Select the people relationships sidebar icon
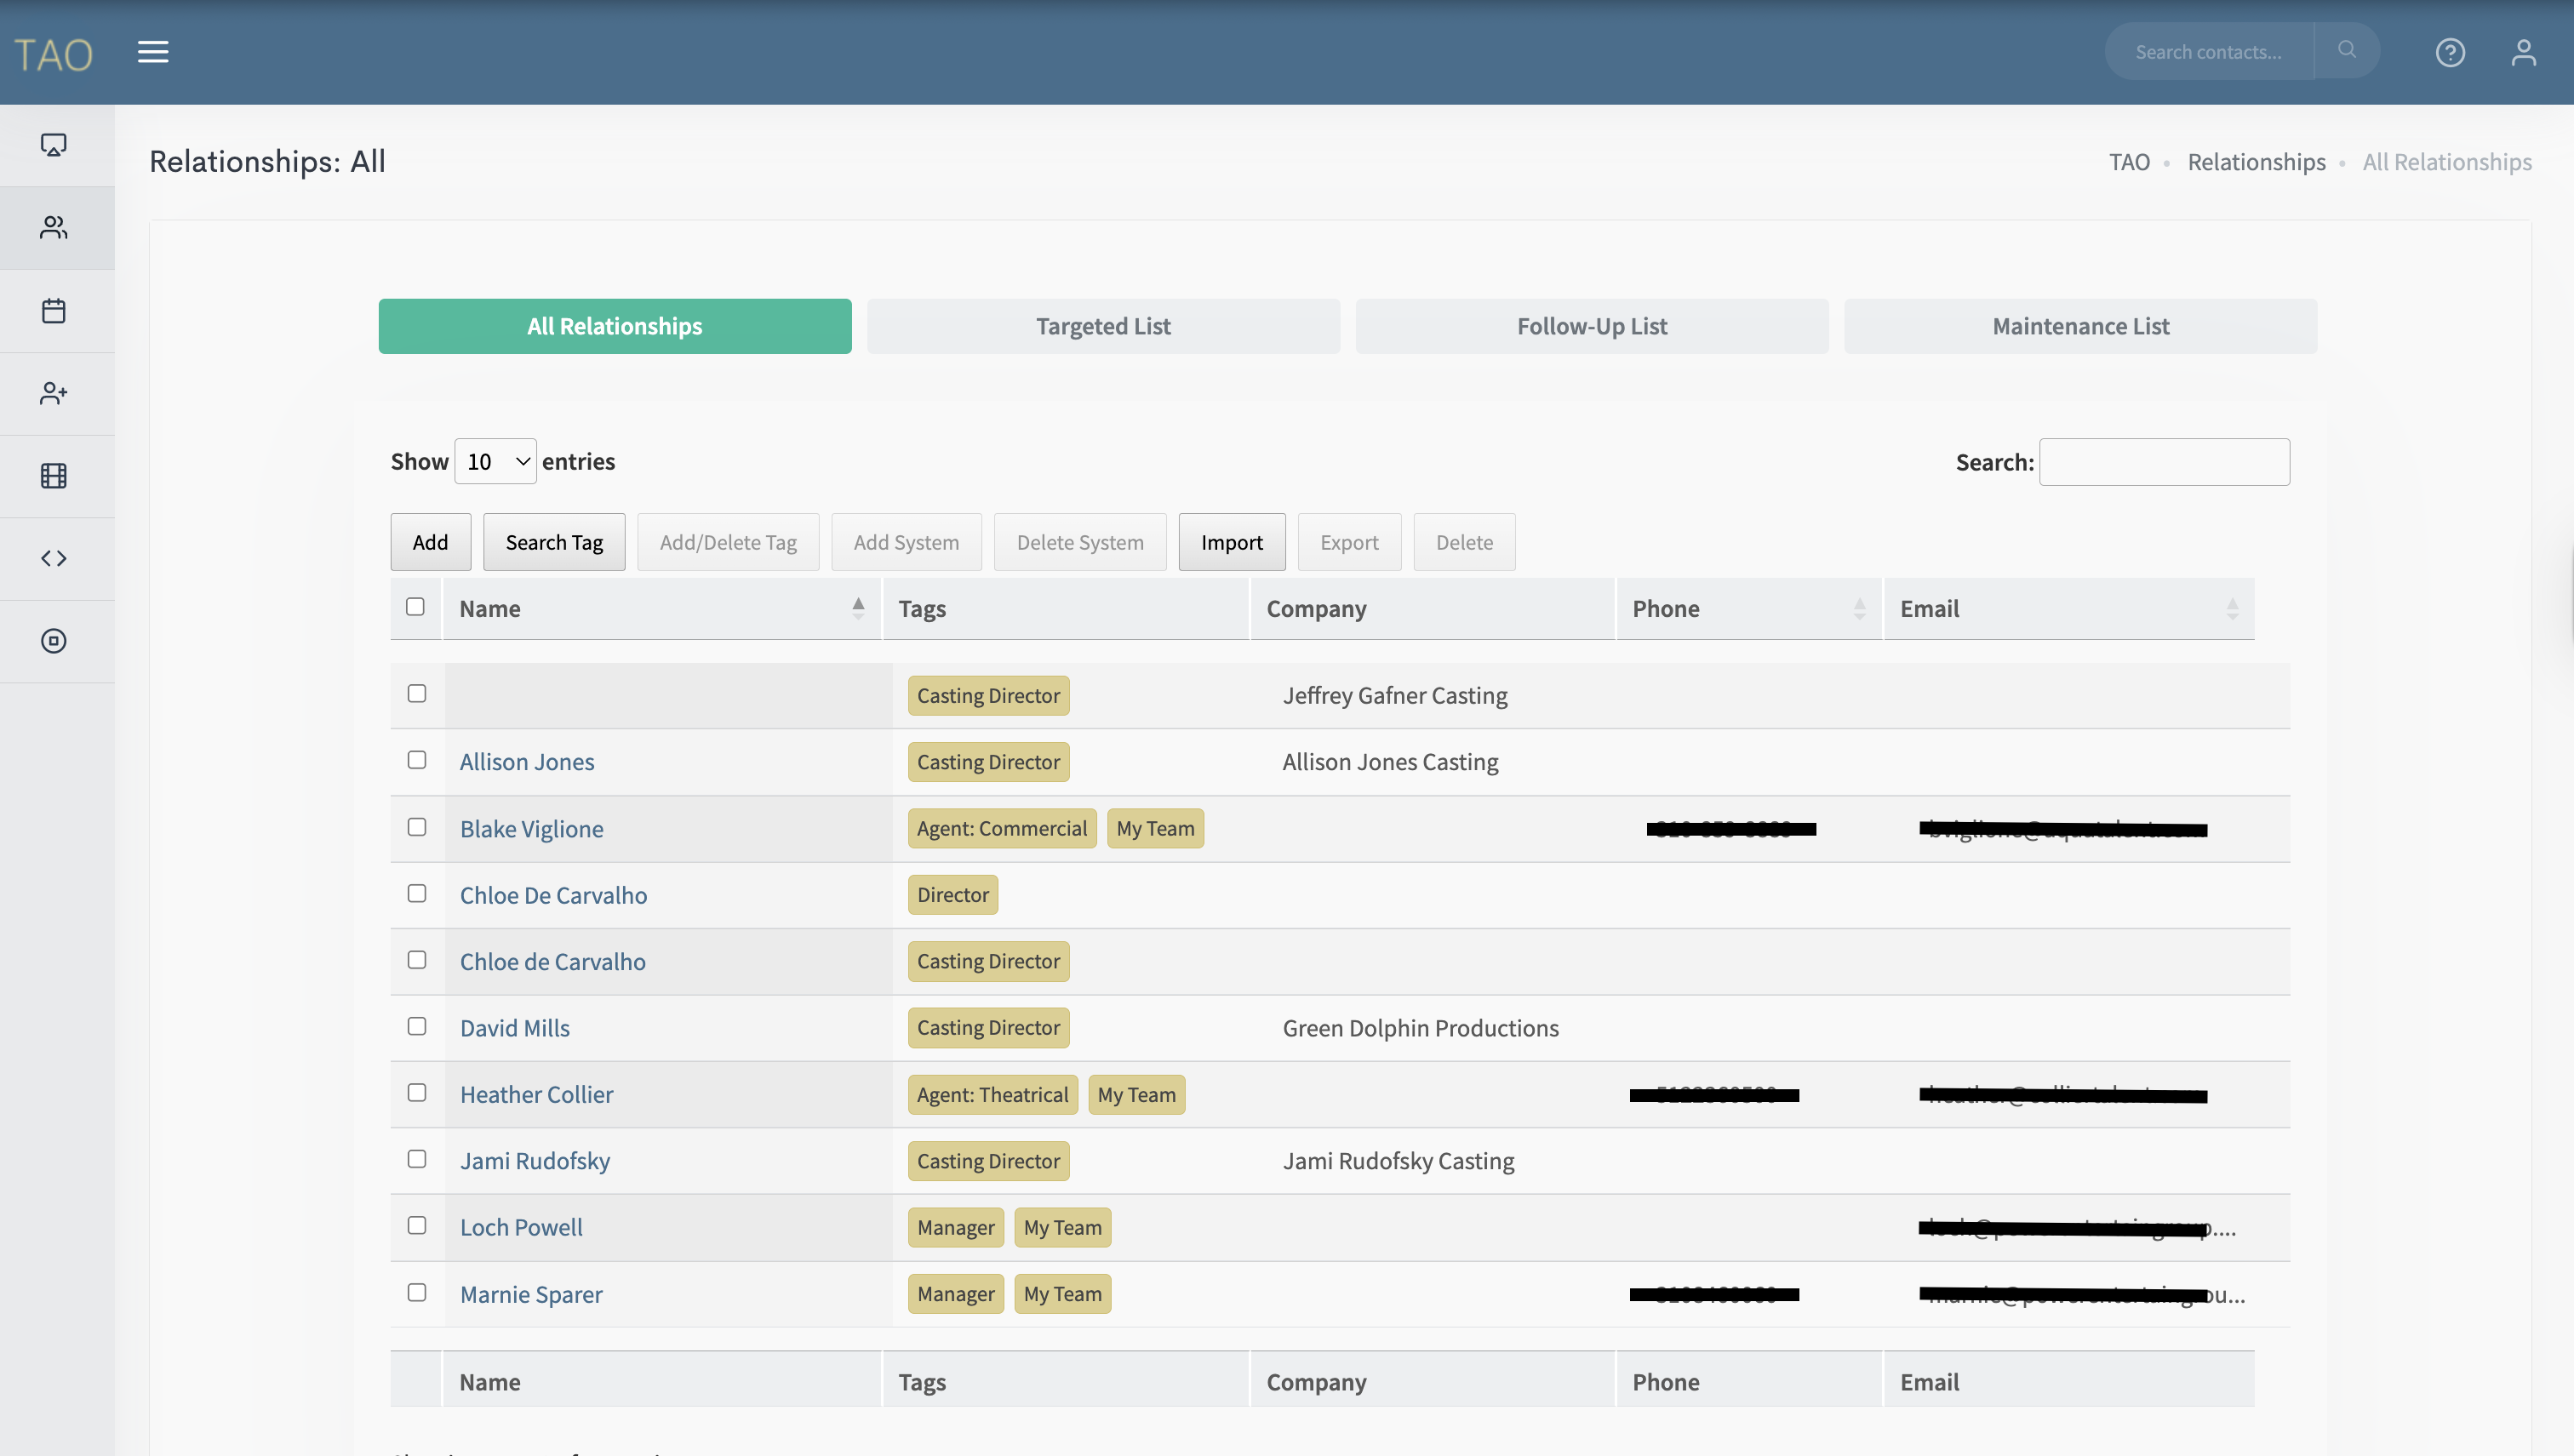 point(54,228)
